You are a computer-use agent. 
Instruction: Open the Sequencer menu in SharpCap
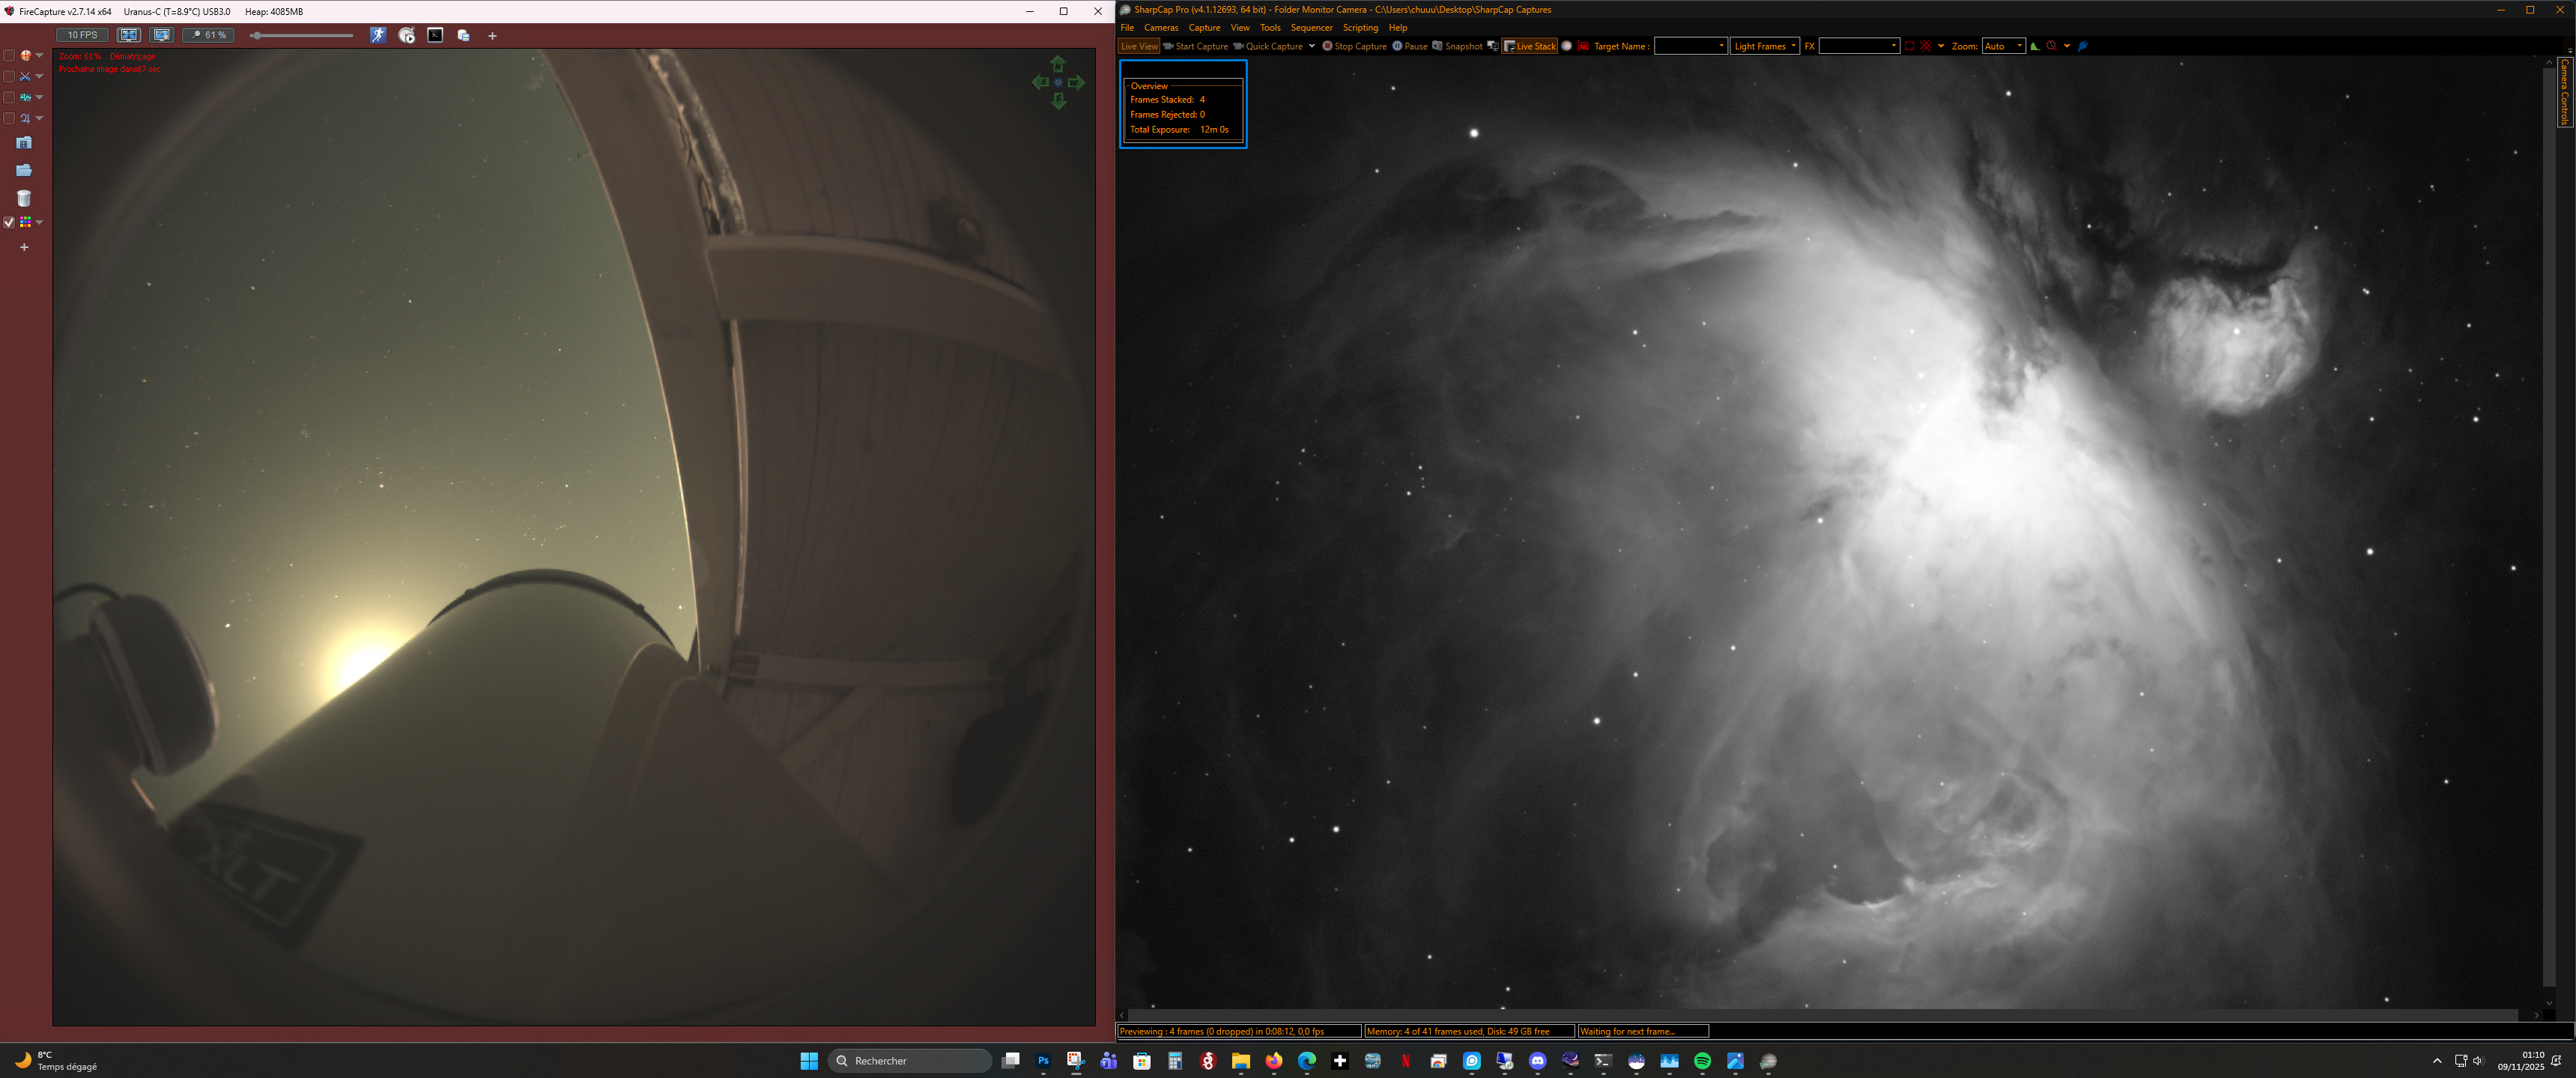[x=1311, y=28]
